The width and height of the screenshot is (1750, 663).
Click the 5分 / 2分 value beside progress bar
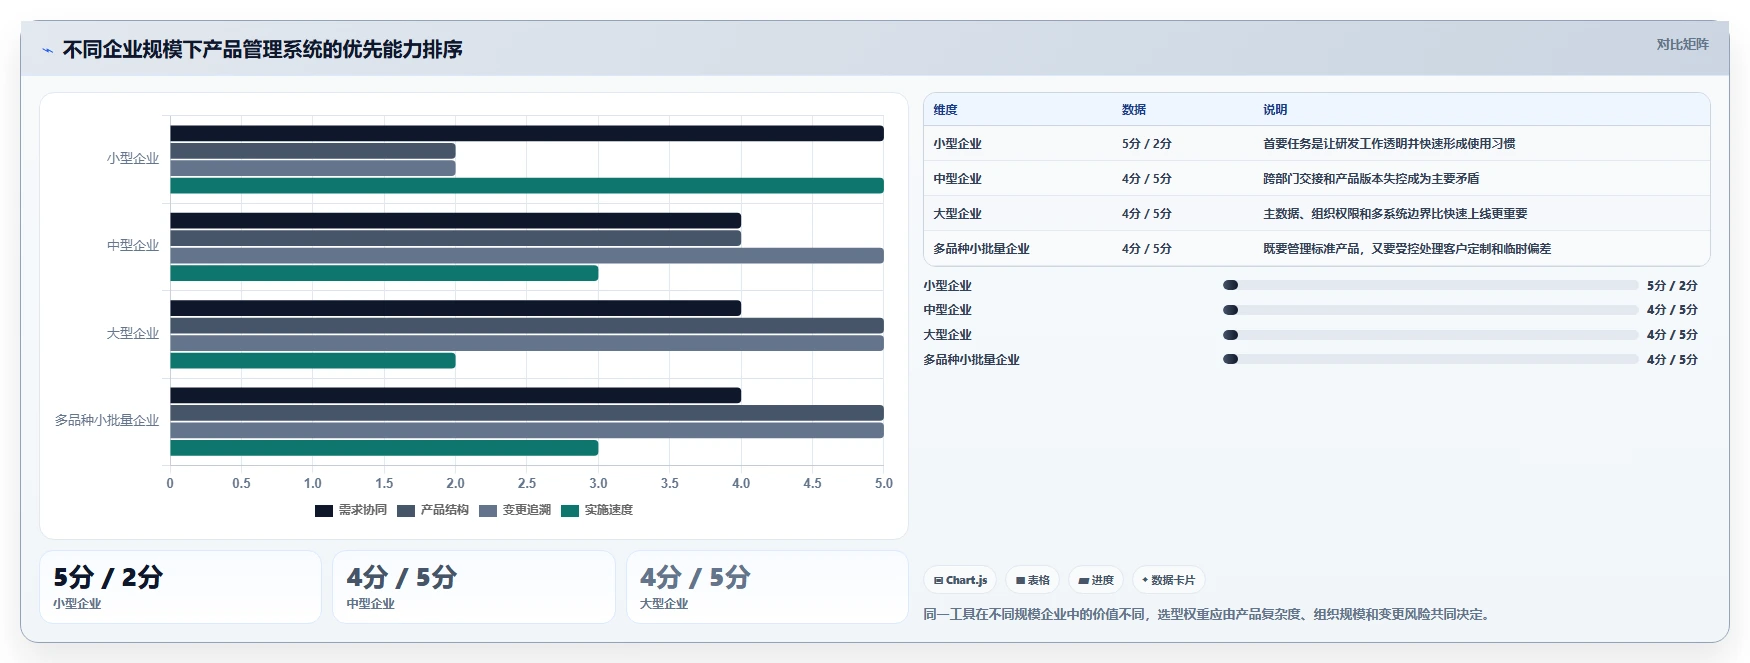tap(1672, 286)
